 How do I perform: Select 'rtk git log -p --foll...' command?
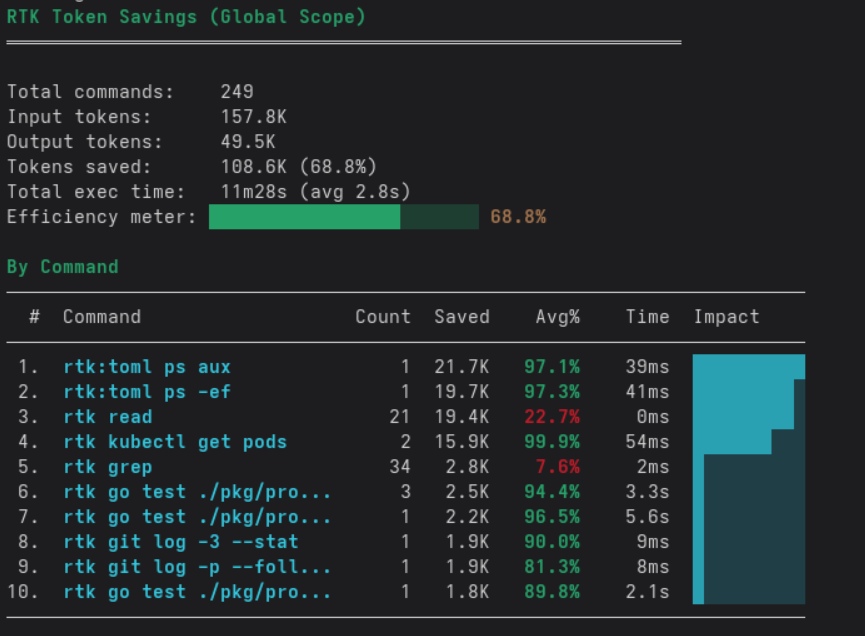tap(197, 566)
